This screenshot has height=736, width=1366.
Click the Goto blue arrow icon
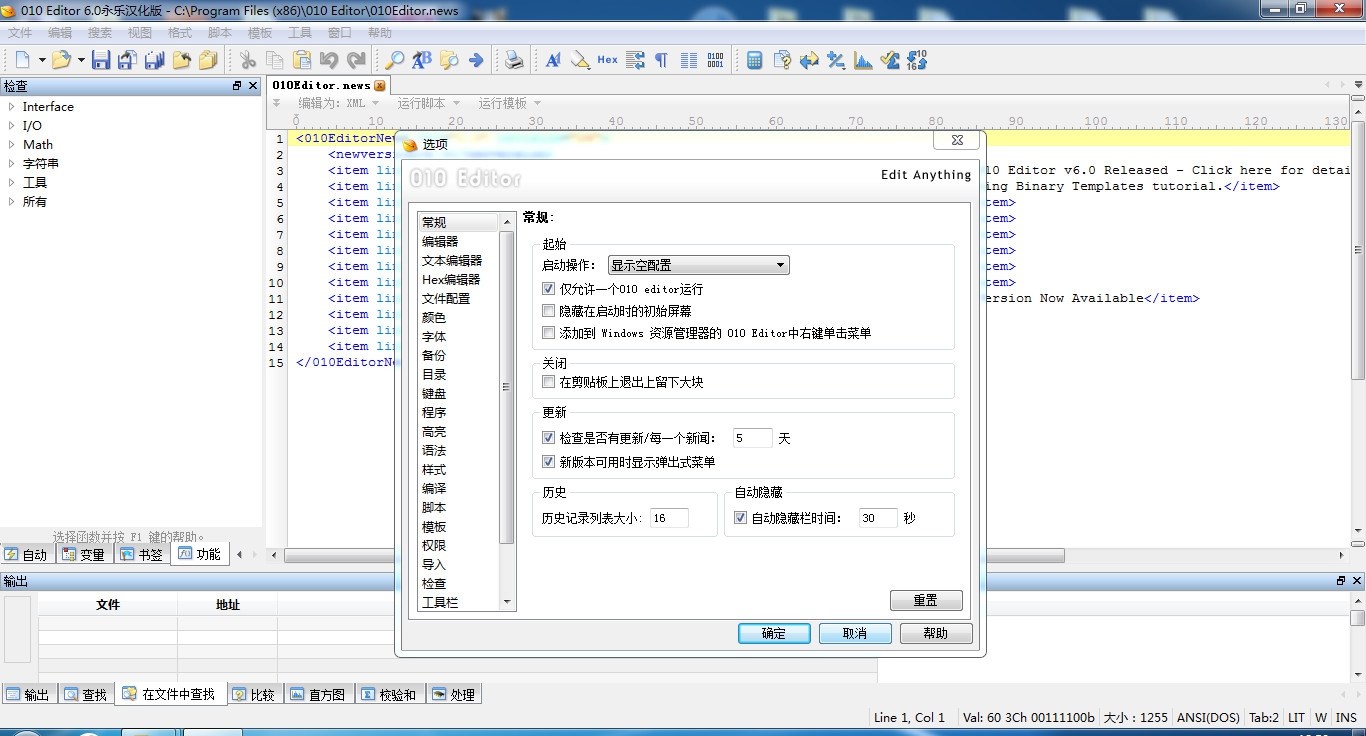tap(476, 60)
